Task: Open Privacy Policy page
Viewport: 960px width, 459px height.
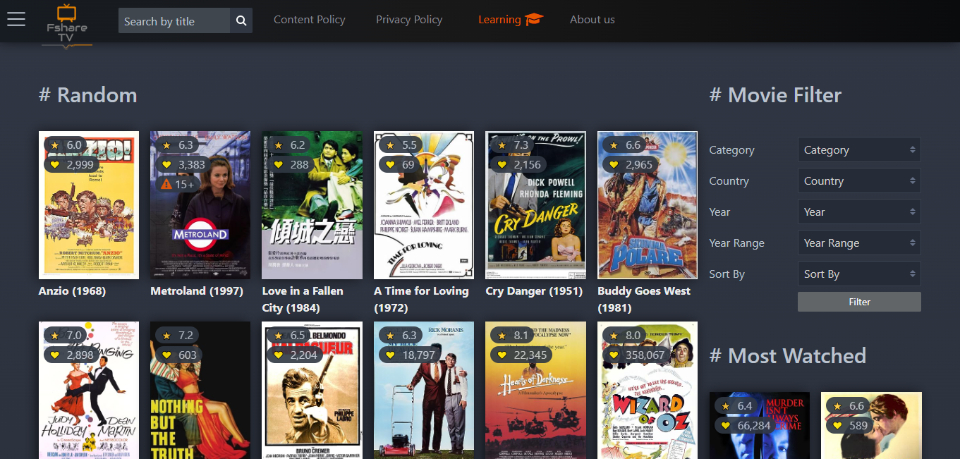Action: [x=409, y=20]
